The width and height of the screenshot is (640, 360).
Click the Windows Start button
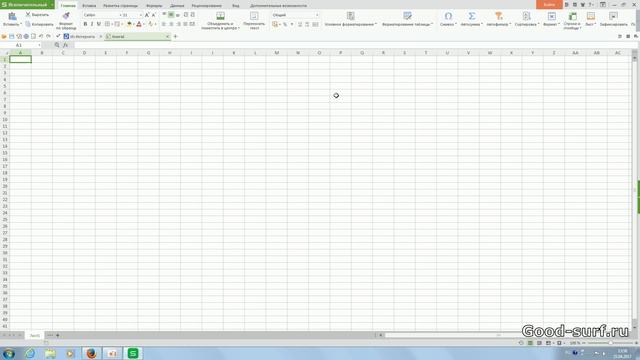click(9, 353)
